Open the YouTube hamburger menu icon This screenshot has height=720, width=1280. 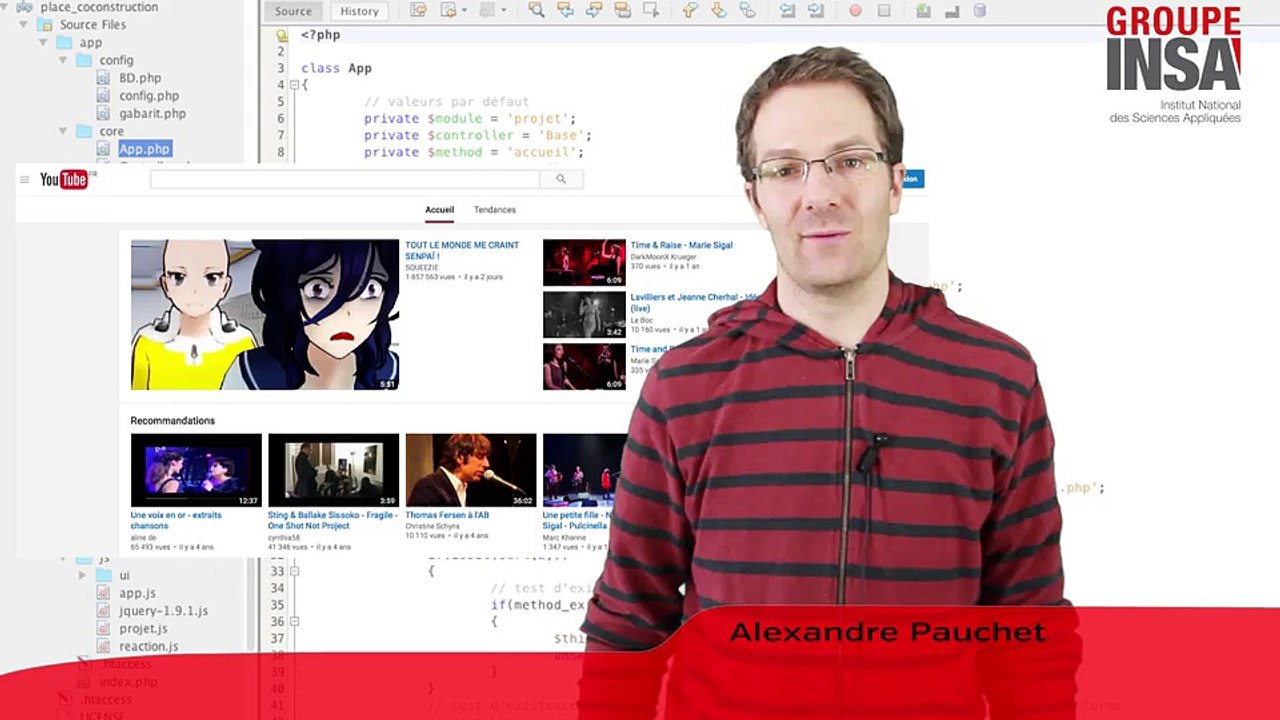click(x=25, y=180)
